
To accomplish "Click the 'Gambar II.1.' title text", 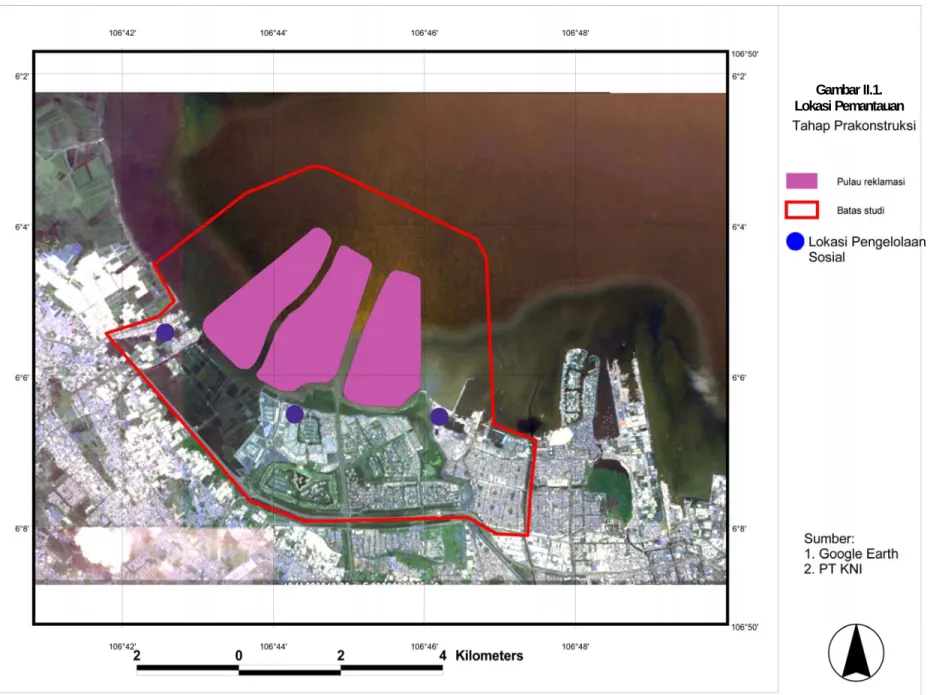I will point(849,90).
